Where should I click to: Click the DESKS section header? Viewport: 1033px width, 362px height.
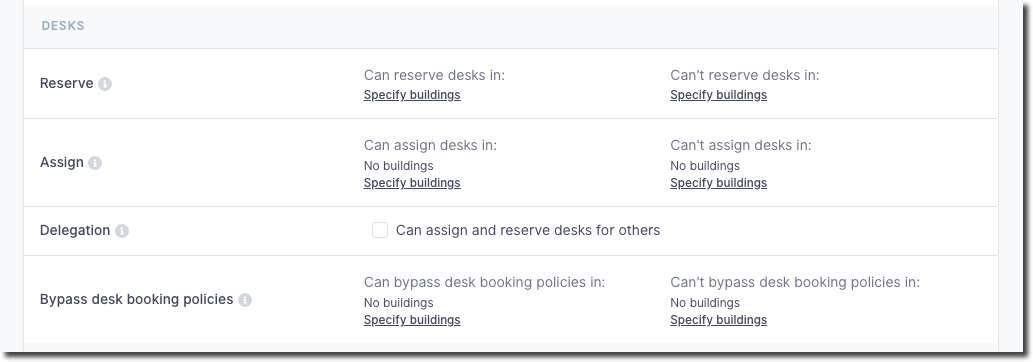tap(63, 26)
